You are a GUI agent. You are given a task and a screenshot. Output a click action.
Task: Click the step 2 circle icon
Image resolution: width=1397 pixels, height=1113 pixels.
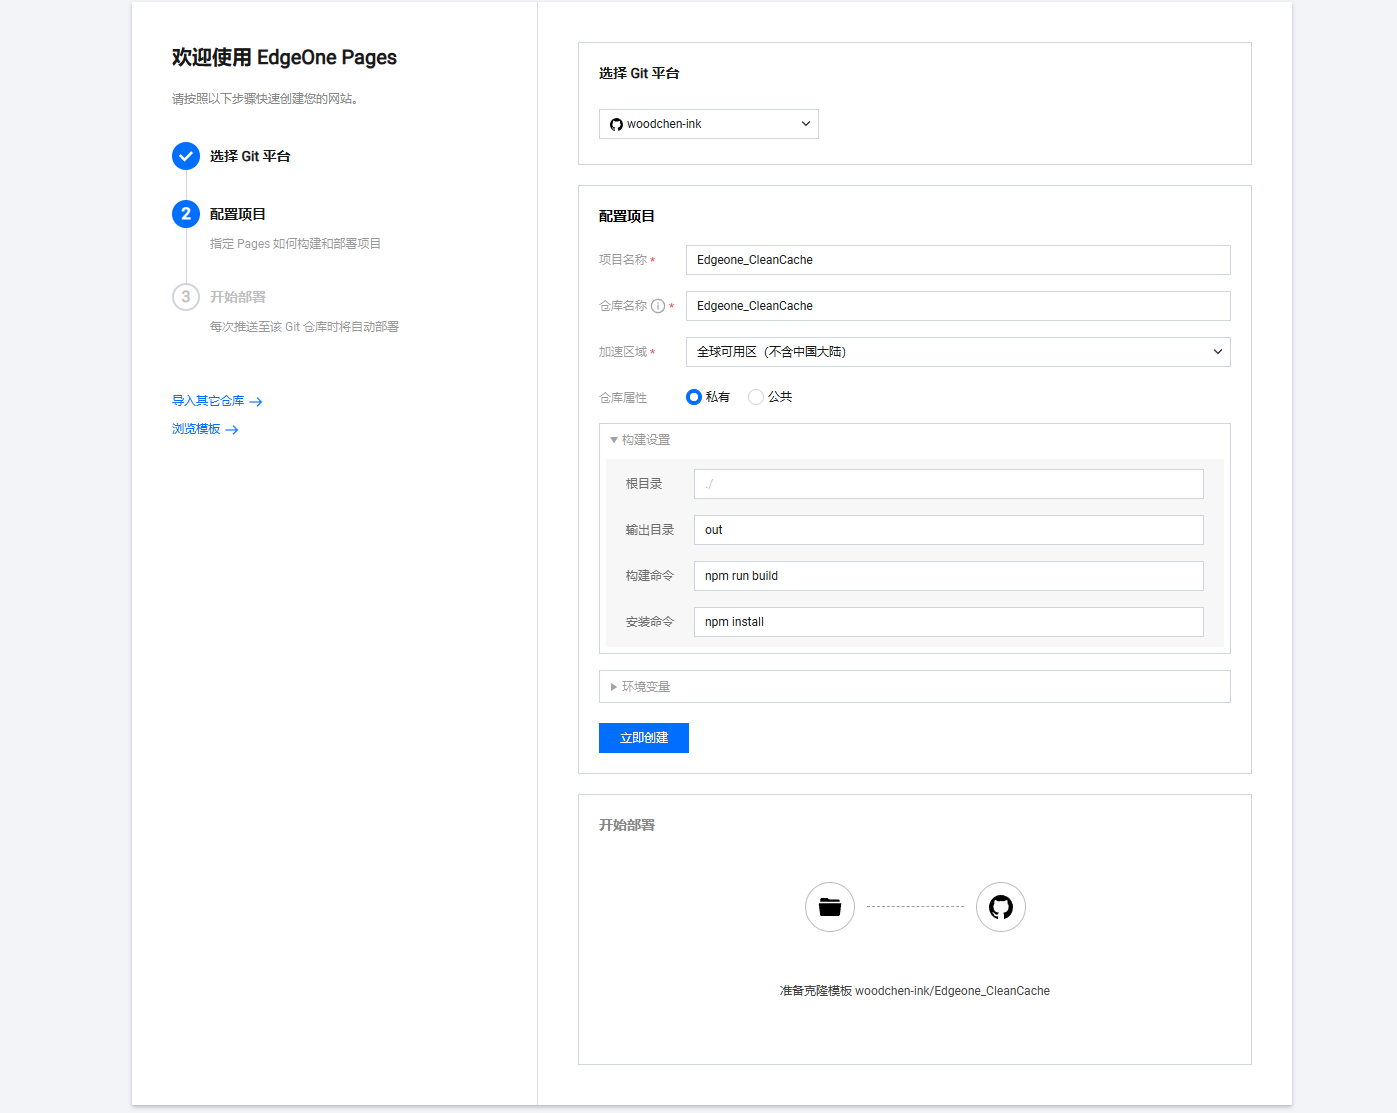[186, 214]
